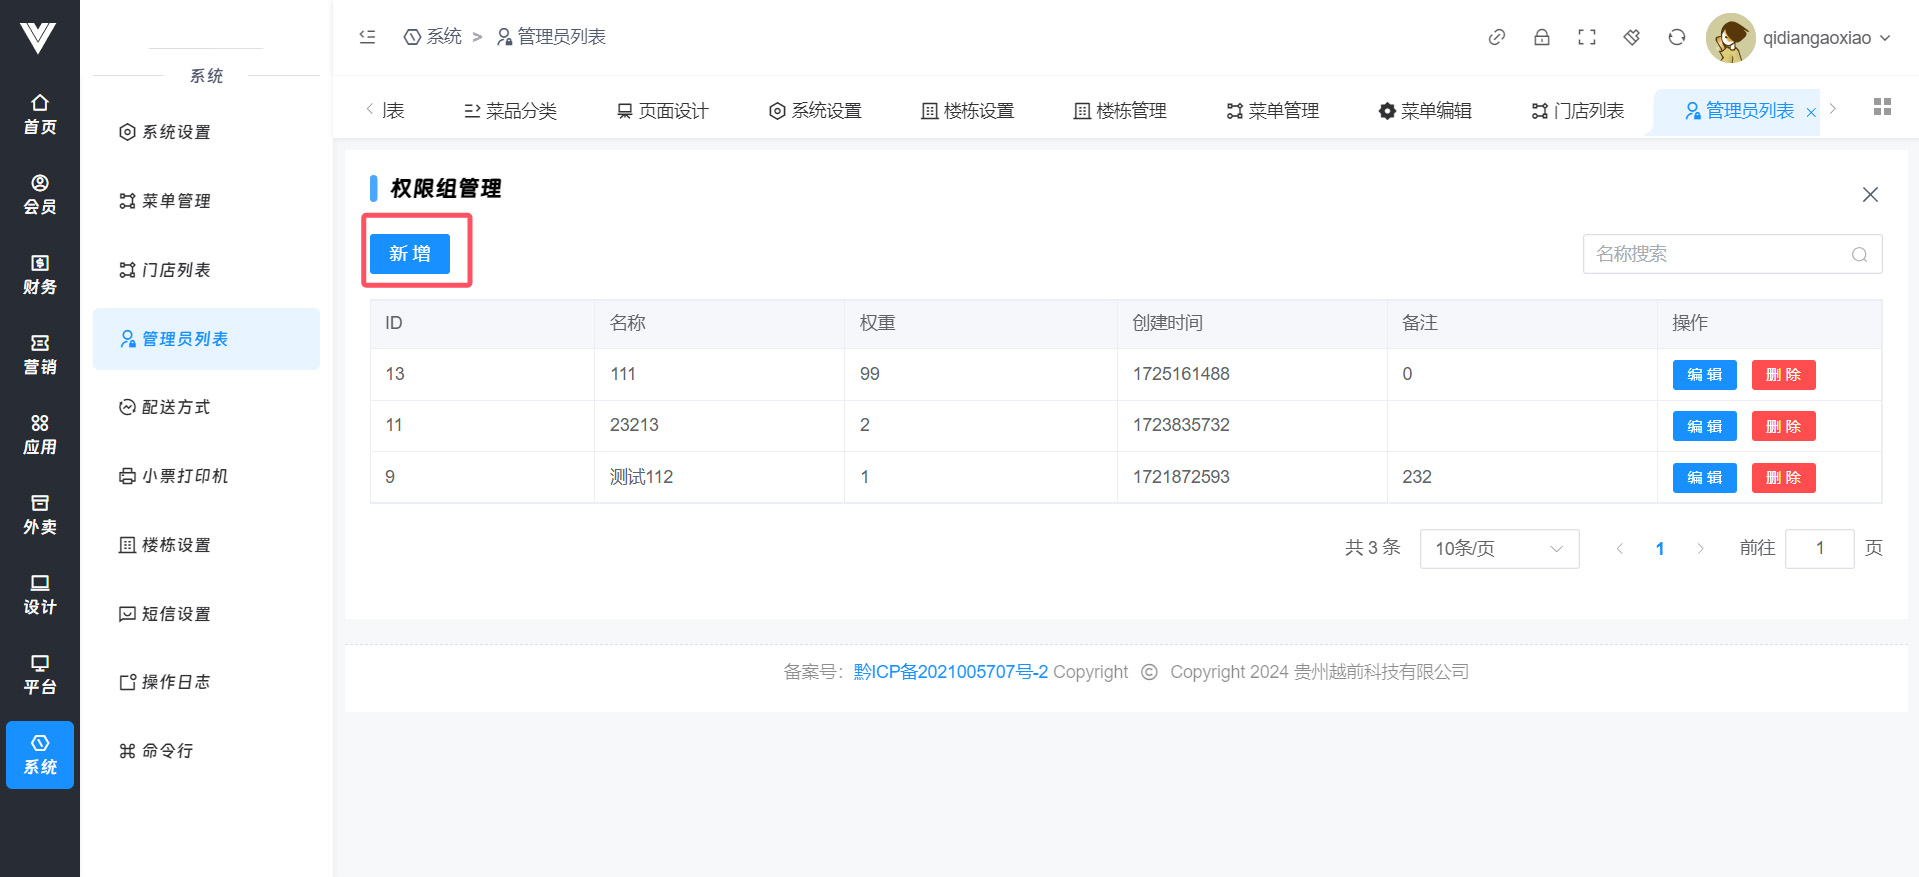Switch to the 菜单管理 tab
Image resolution: width=1919 pixels, height=877 pixels.
coord(1272,111)
